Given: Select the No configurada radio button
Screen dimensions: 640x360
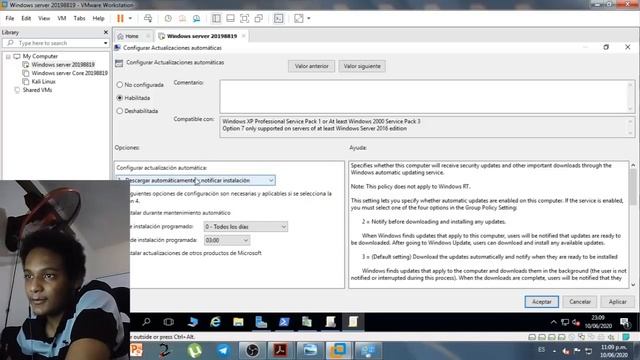Looking at the screenshot, I should [120, 85].
